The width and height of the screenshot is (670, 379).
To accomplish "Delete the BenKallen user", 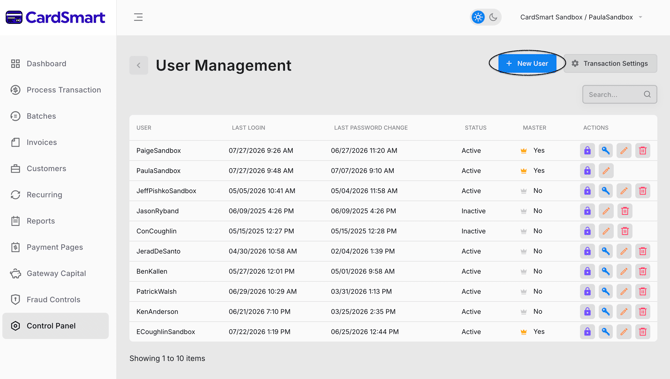I will [643, 271].
